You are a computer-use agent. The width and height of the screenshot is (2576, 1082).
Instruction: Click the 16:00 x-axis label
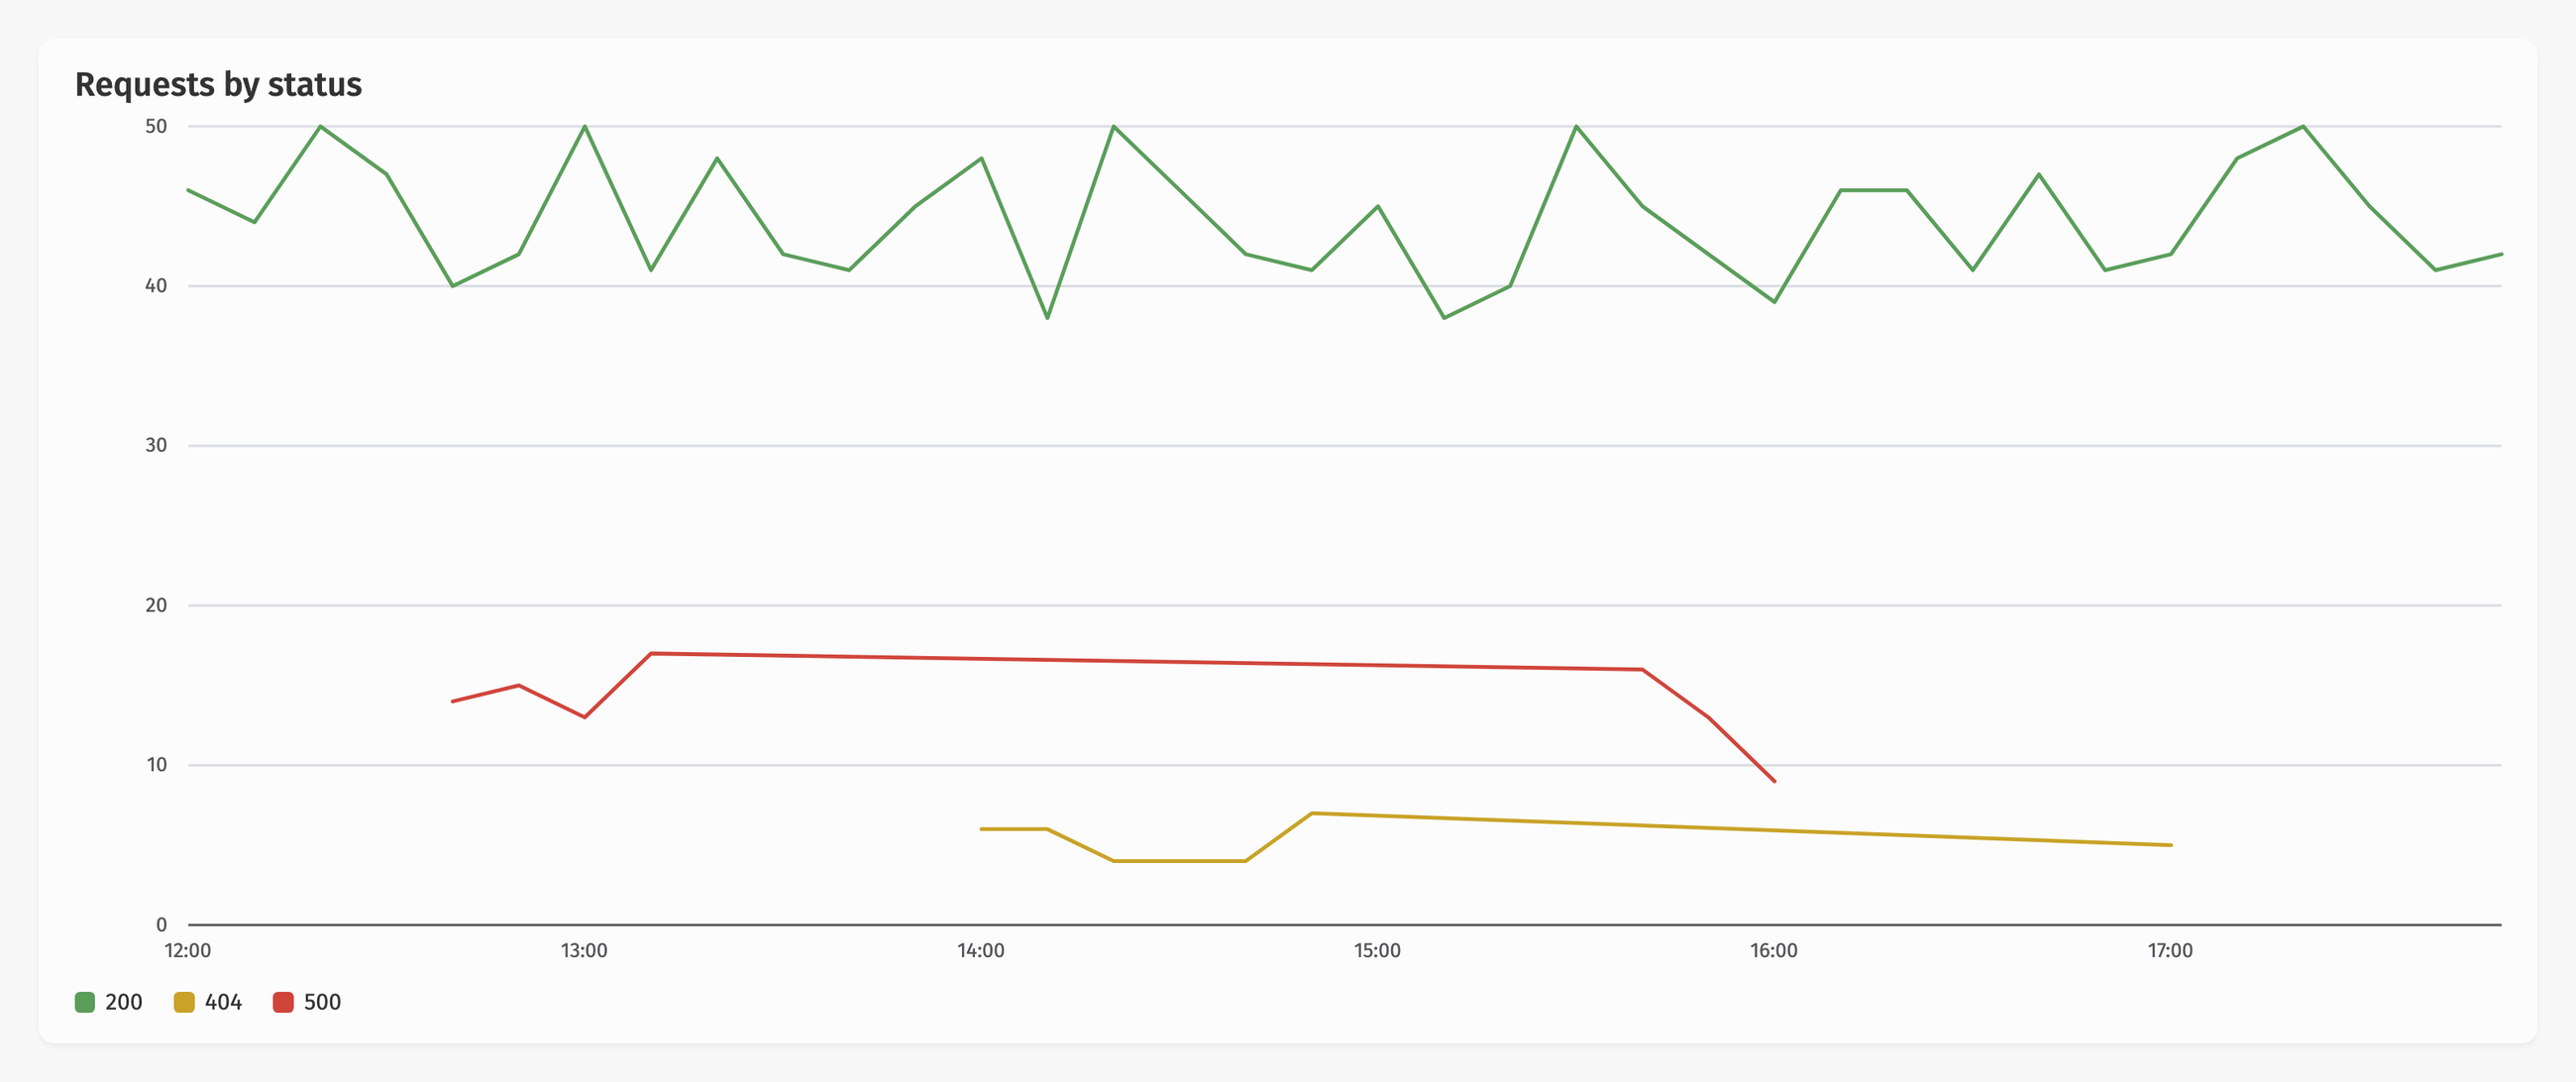[x=1774, y=951]
